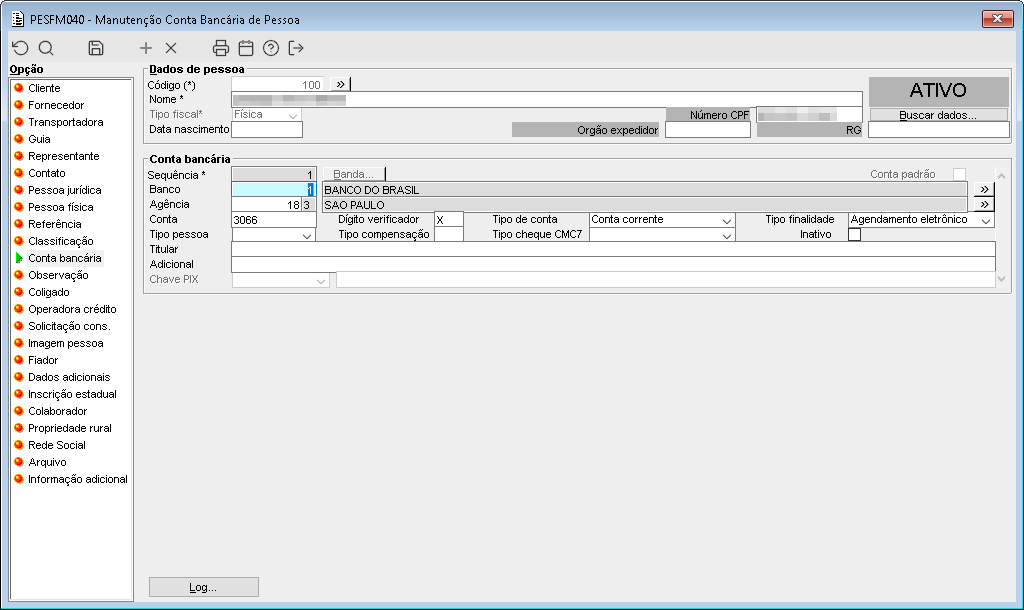Screen dimensions: 1024x610
Task: Tick the Inativo checkbox
Action: coord(854,234)
